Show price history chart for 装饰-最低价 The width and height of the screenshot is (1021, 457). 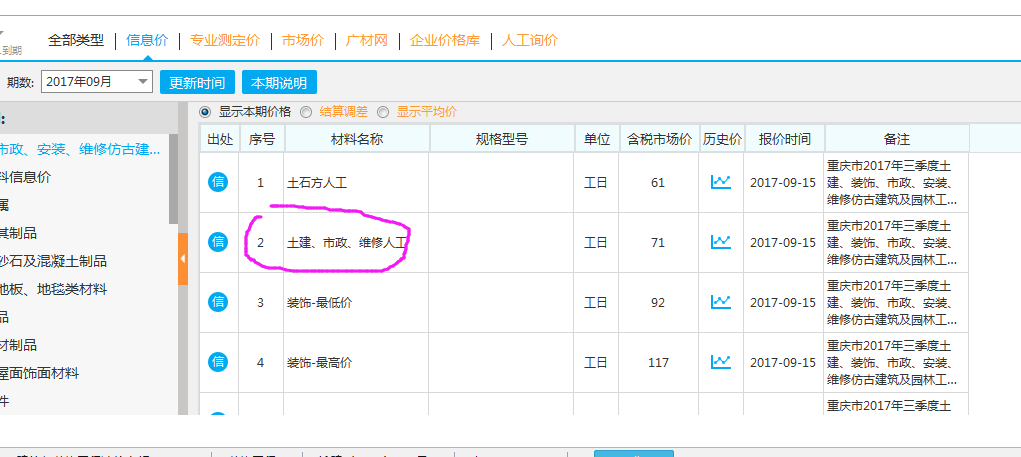click(721, 301)
